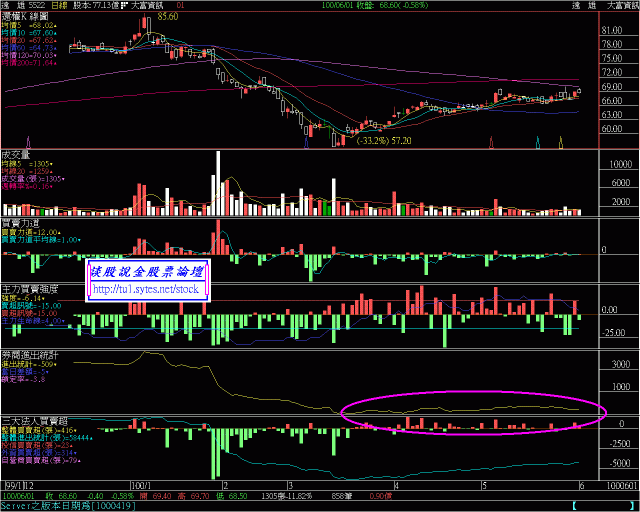Click the 低 68.50 low price in status row
640x512 pixels.
point(231,496)
